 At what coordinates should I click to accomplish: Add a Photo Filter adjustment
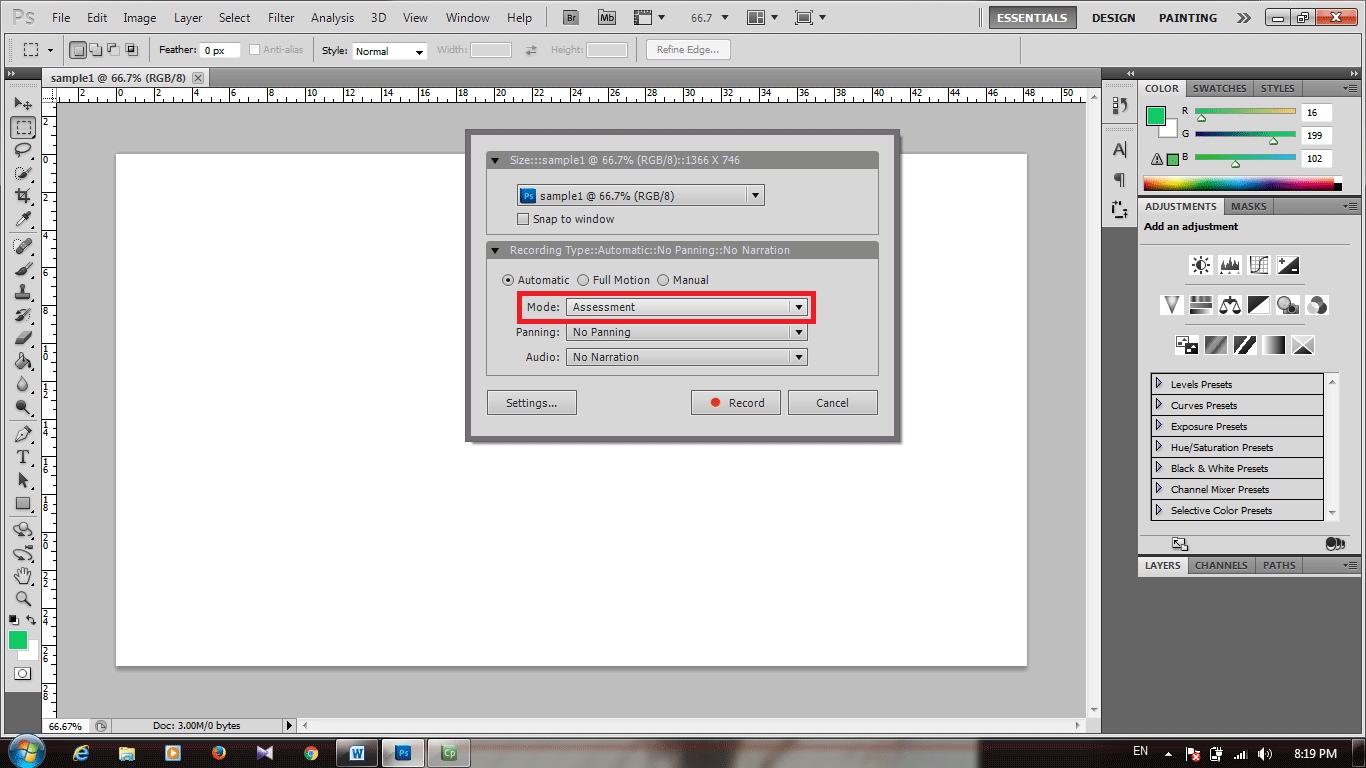[1288, 305]
